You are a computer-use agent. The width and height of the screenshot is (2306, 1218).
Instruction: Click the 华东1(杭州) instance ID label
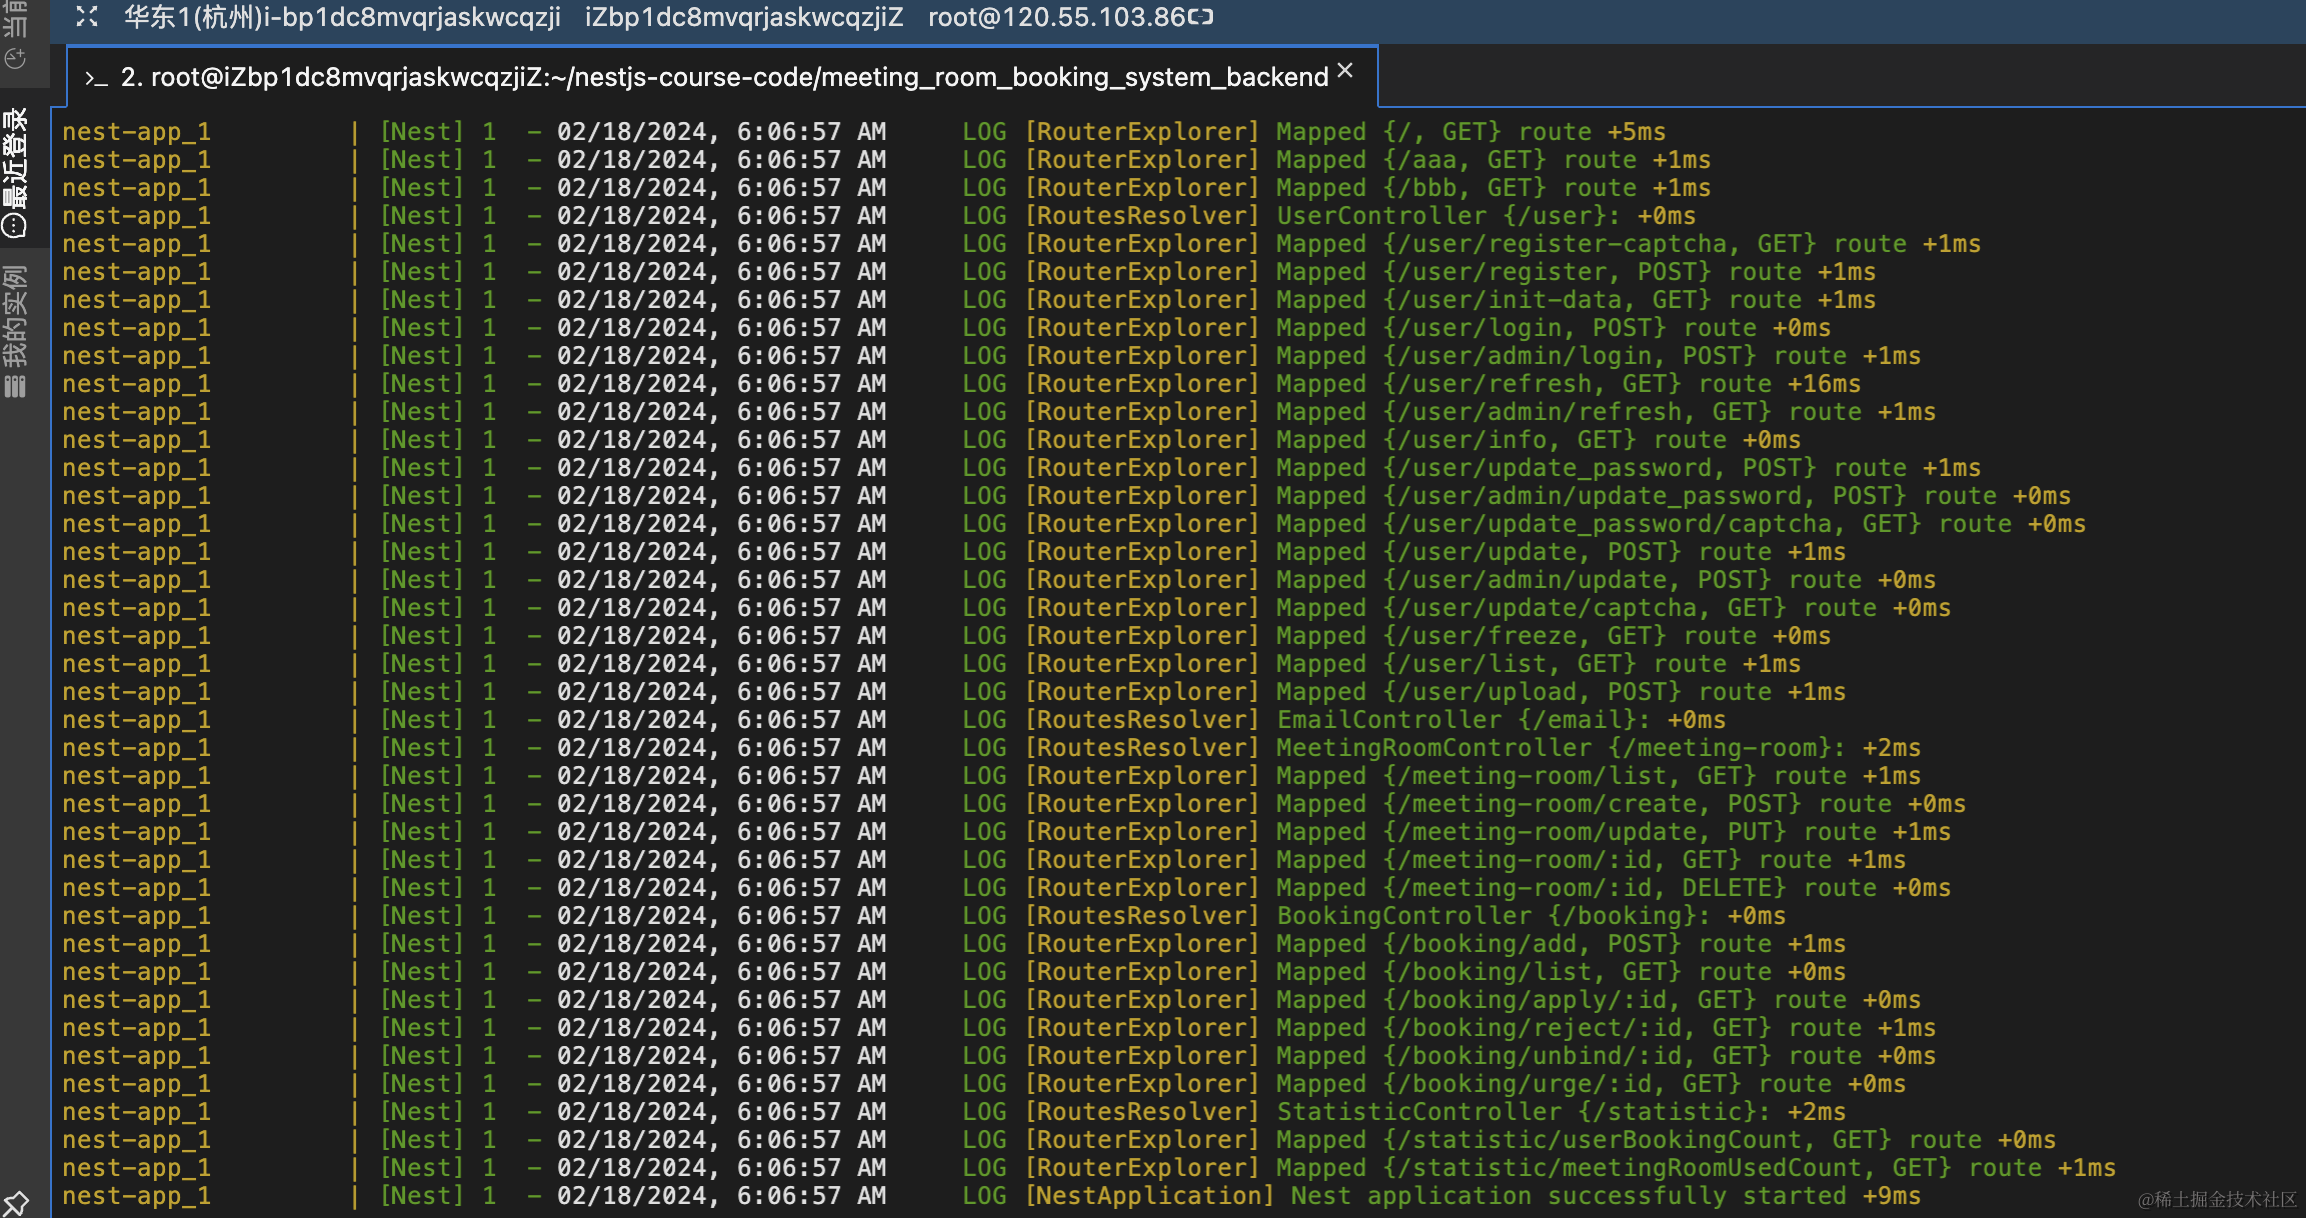click(x=342, y=17)
